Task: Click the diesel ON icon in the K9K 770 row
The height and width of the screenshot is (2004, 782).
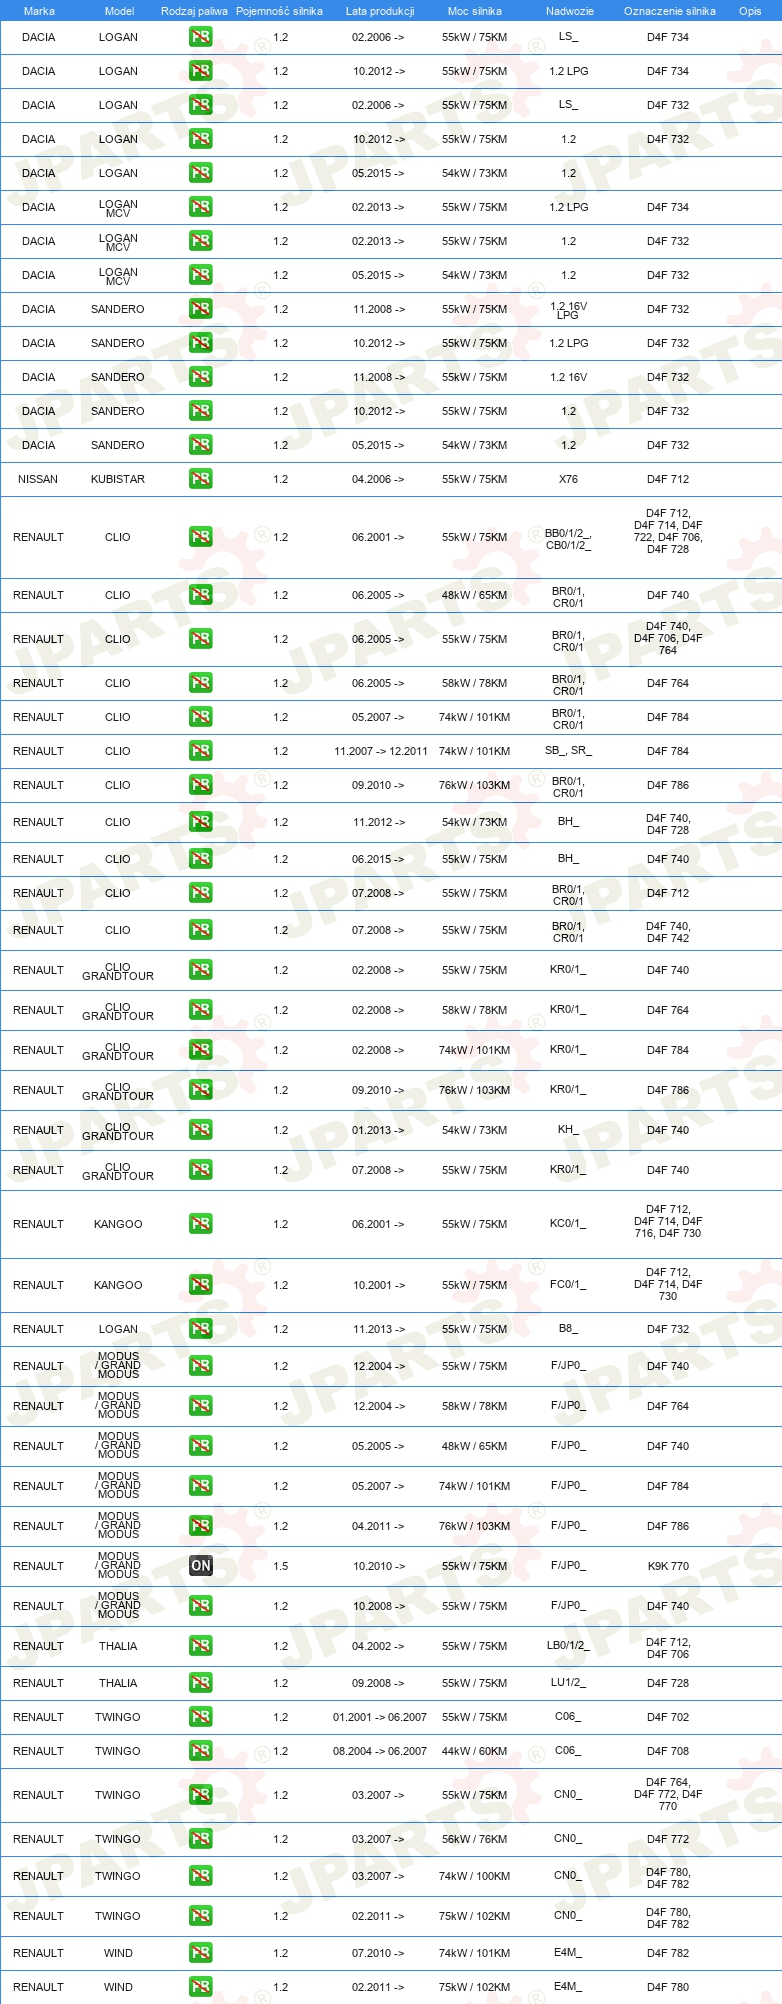Action: [x=201, y=1566]
